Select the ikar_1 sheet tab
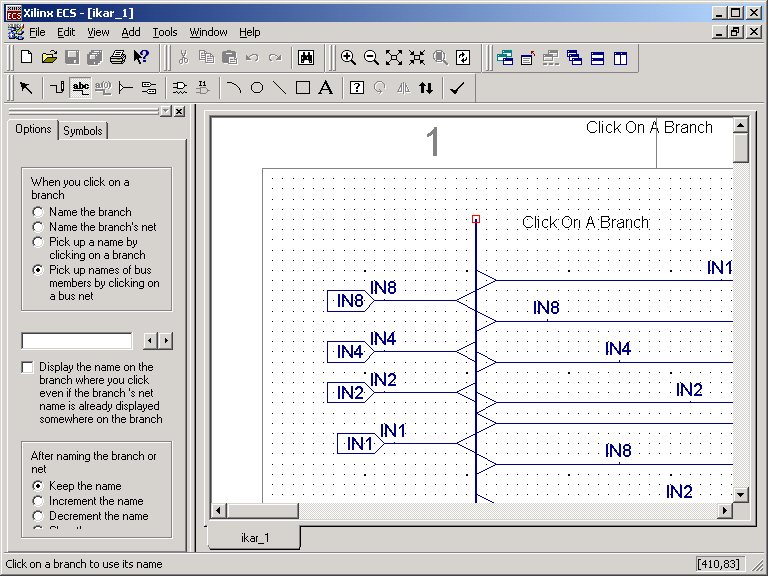The height and width of the screenshot is (576, 768). [x=255, y=538]
